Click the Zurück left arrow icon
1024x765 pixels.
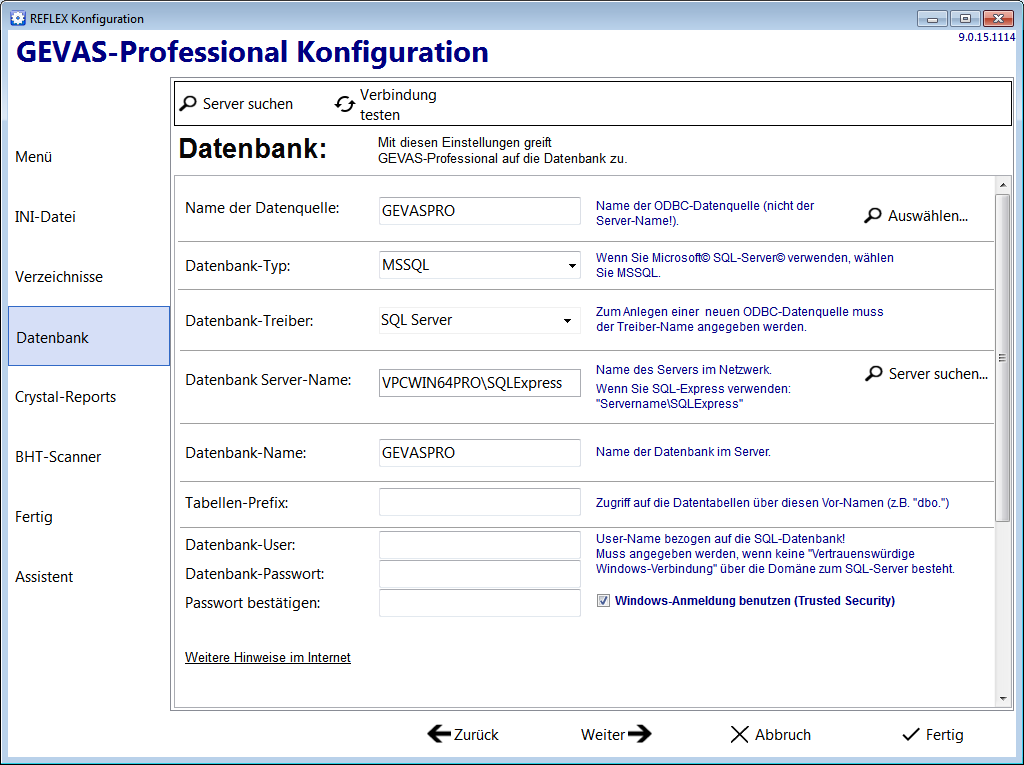coord(439,734)
